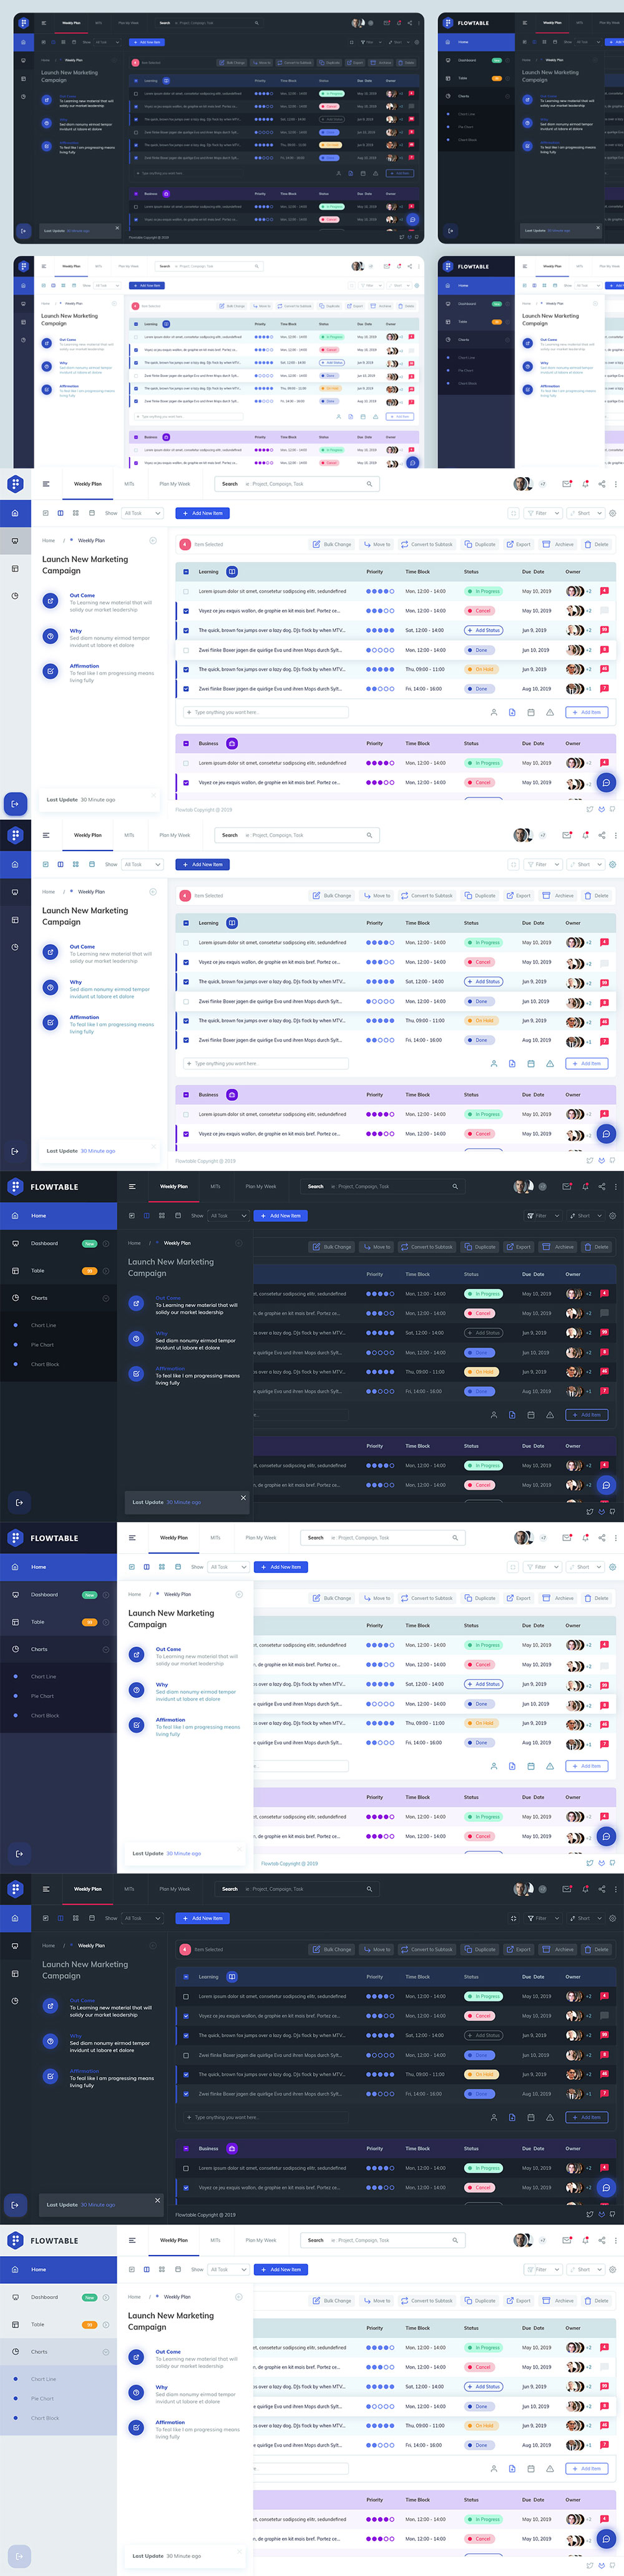
Task: Set priority dots, Aug 10 row, light-sidebar mockup
Action: 380,2445
